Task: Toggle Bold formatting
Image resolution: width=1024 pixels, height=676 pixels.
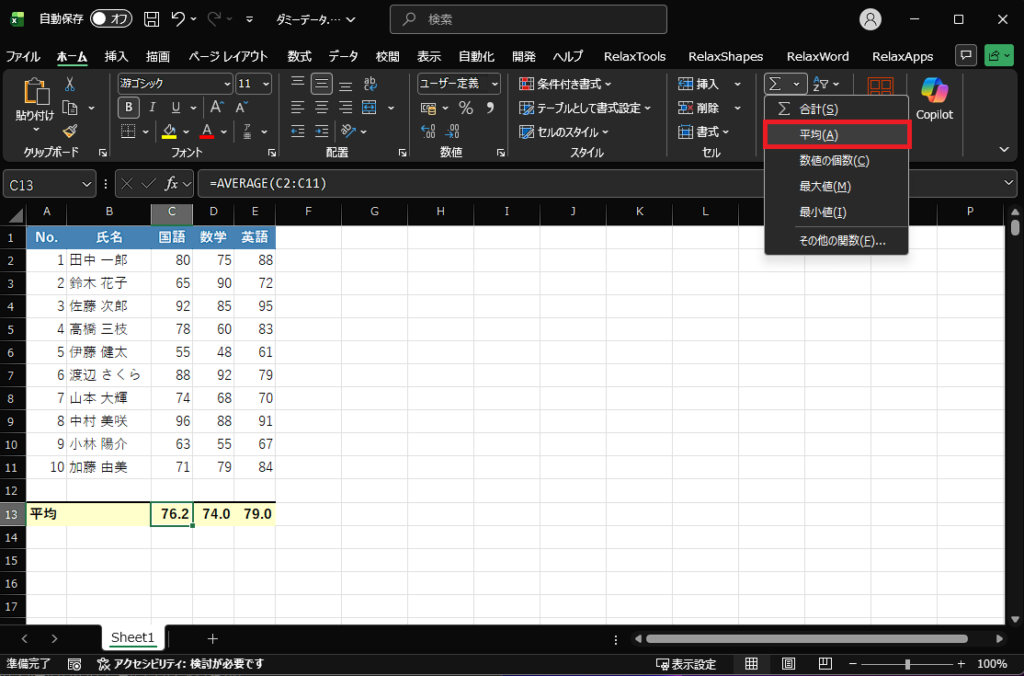Action: 128,108
